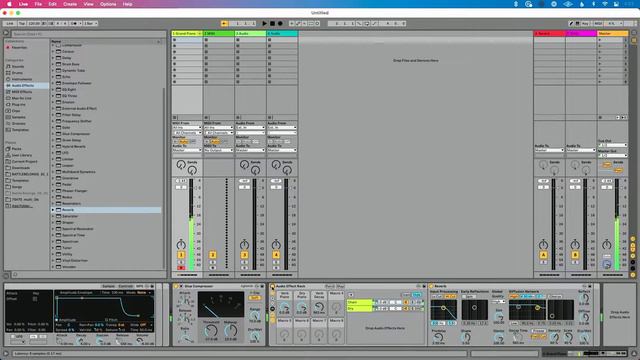The height and width of the screenshot is (360, 640).
Task: Toggle track 4 activator button
Action: [x=276, y=255]
